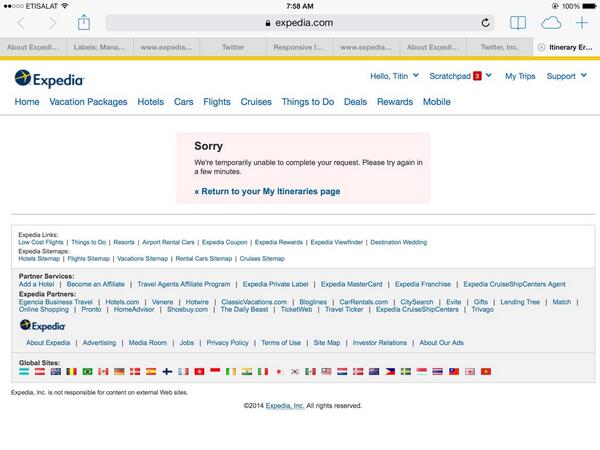
Task: Open the Hotels Sitemap link
Action: click(x=39, y=259)
